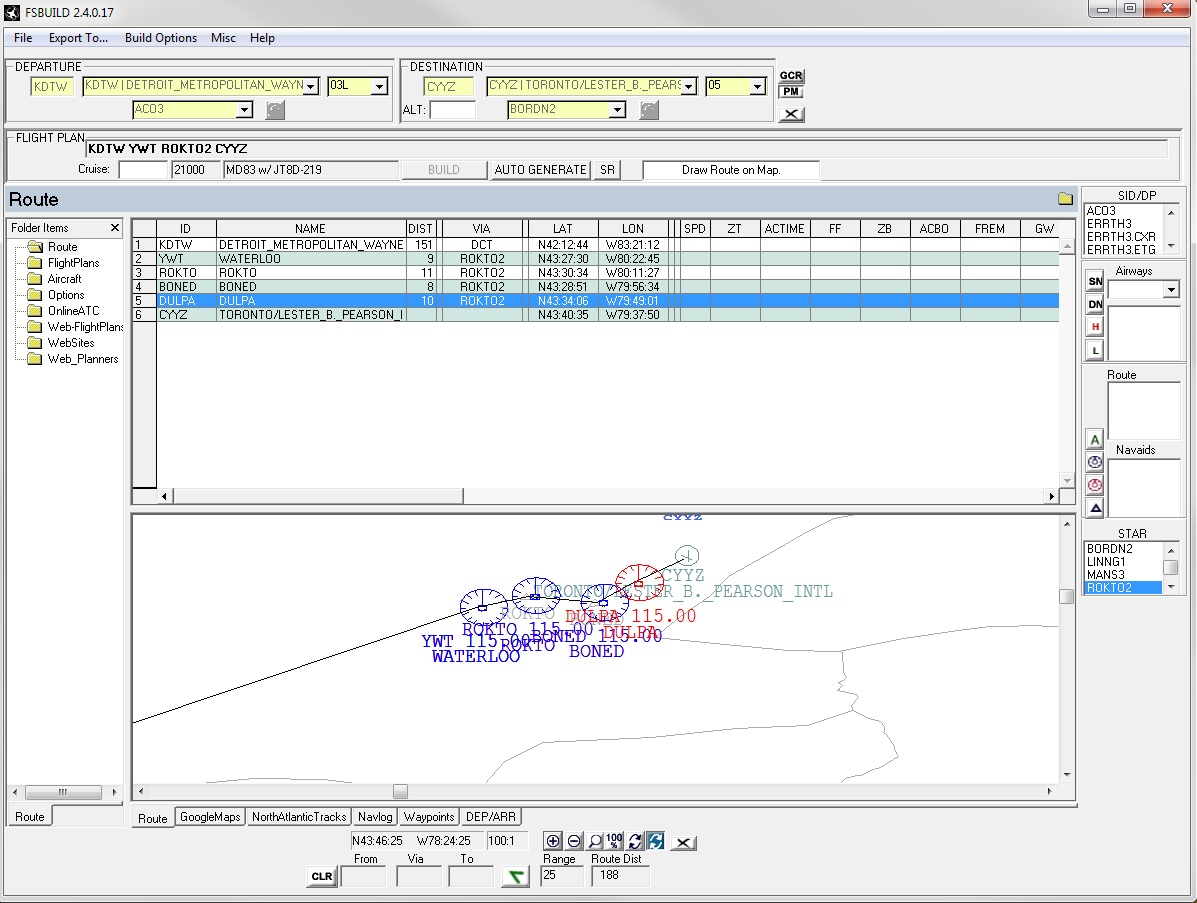Open the Misc menu
The image size is (1197, 903).
(x=223, y=37)
